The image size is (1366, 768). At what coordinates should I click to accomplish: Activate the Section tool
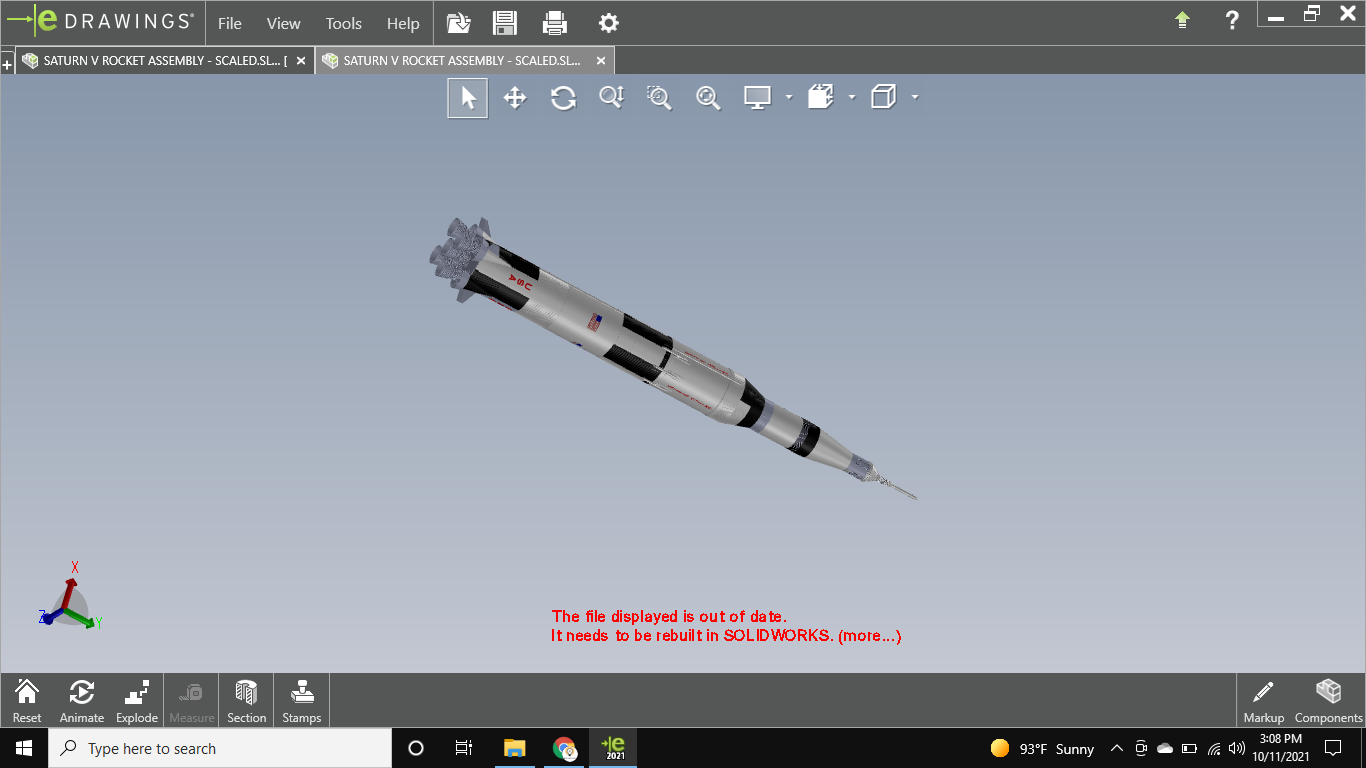point(245,699)
